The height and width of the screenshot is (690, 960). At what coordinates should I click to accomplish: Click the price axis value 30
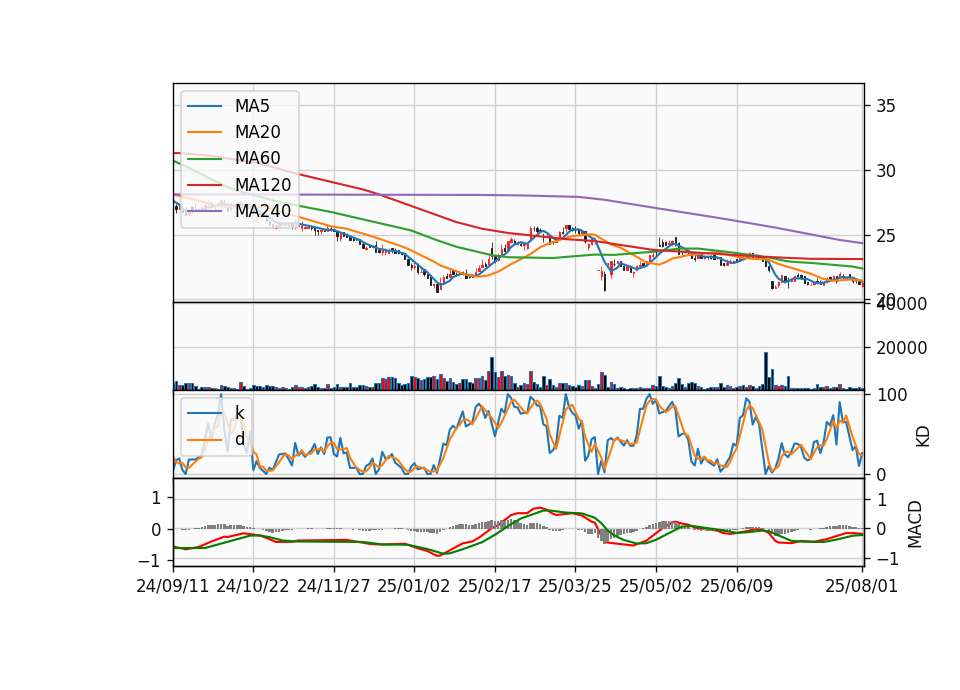(x=885, y=171)
